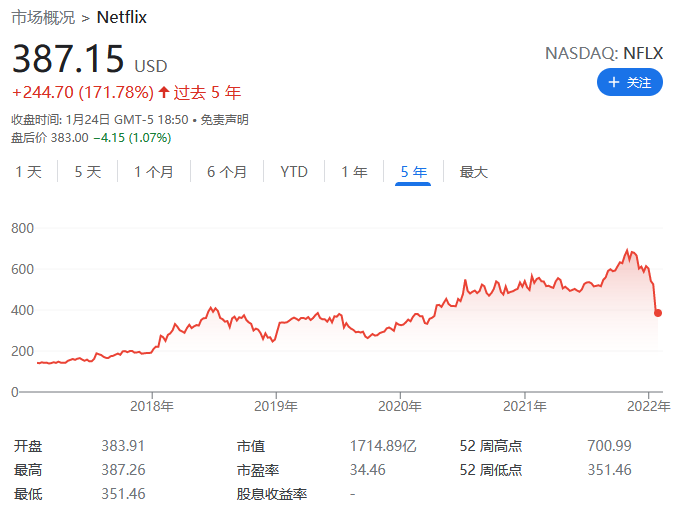Image resolution: width=685 pixels, height=519 pixels.
Task: Click the red up arrow icon
Action: tap(164, 92)
